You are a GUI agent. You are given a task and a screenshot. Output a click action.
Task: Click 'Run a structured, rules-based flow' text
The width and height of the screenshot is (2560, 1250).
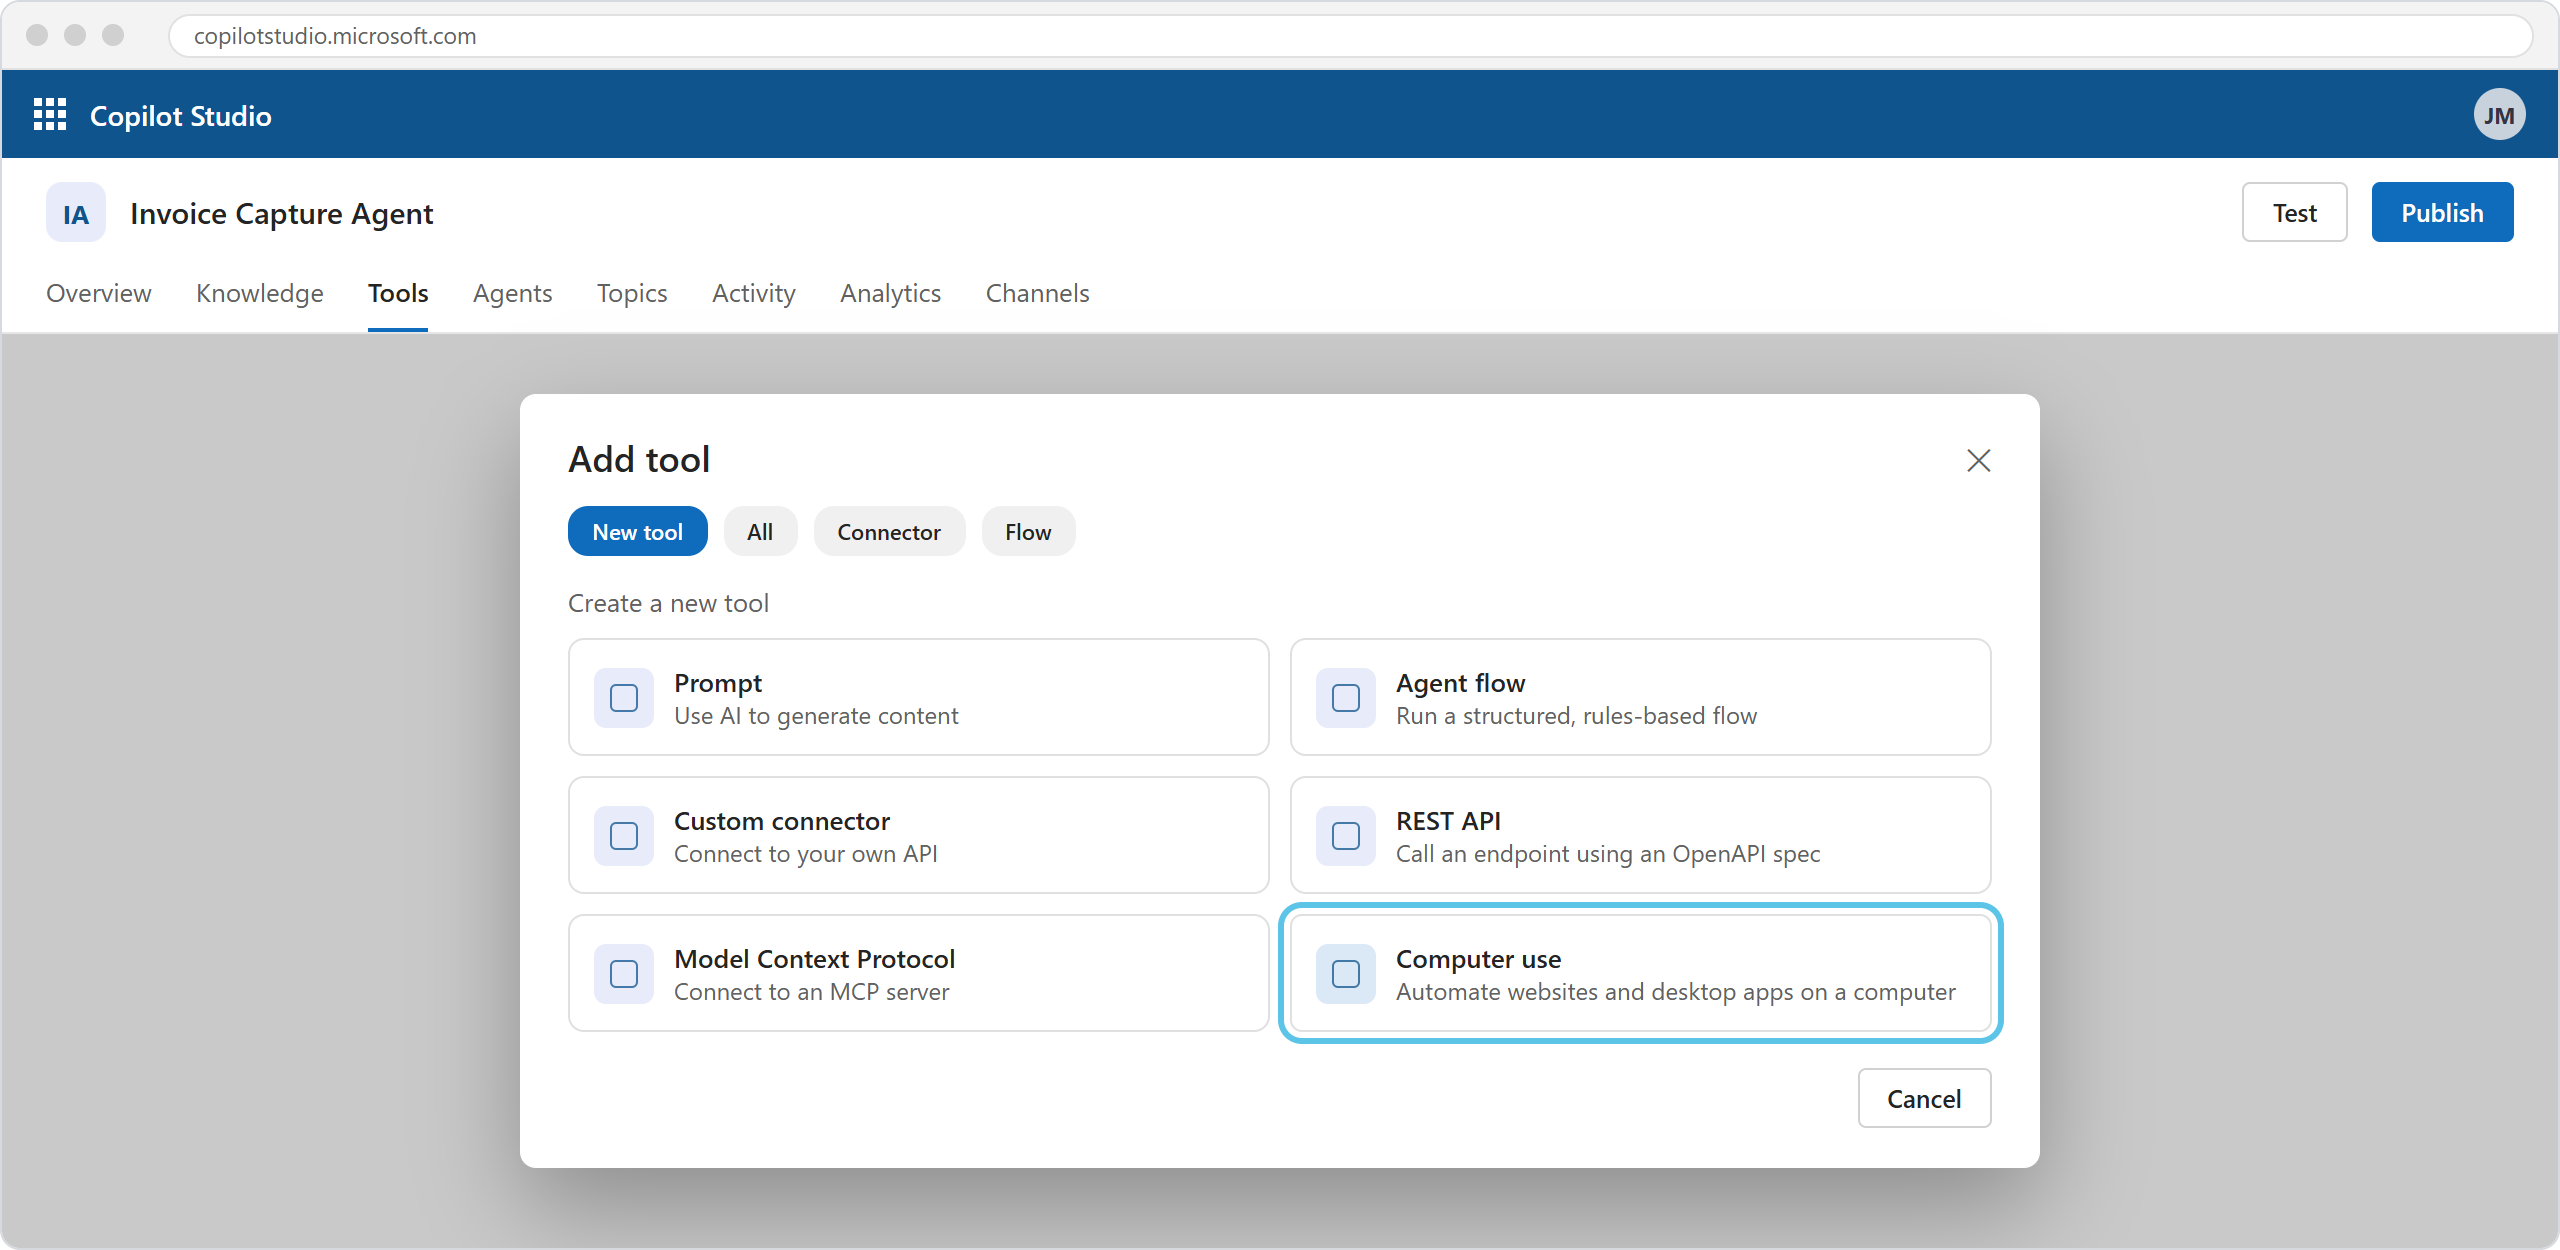[1577, 716]
